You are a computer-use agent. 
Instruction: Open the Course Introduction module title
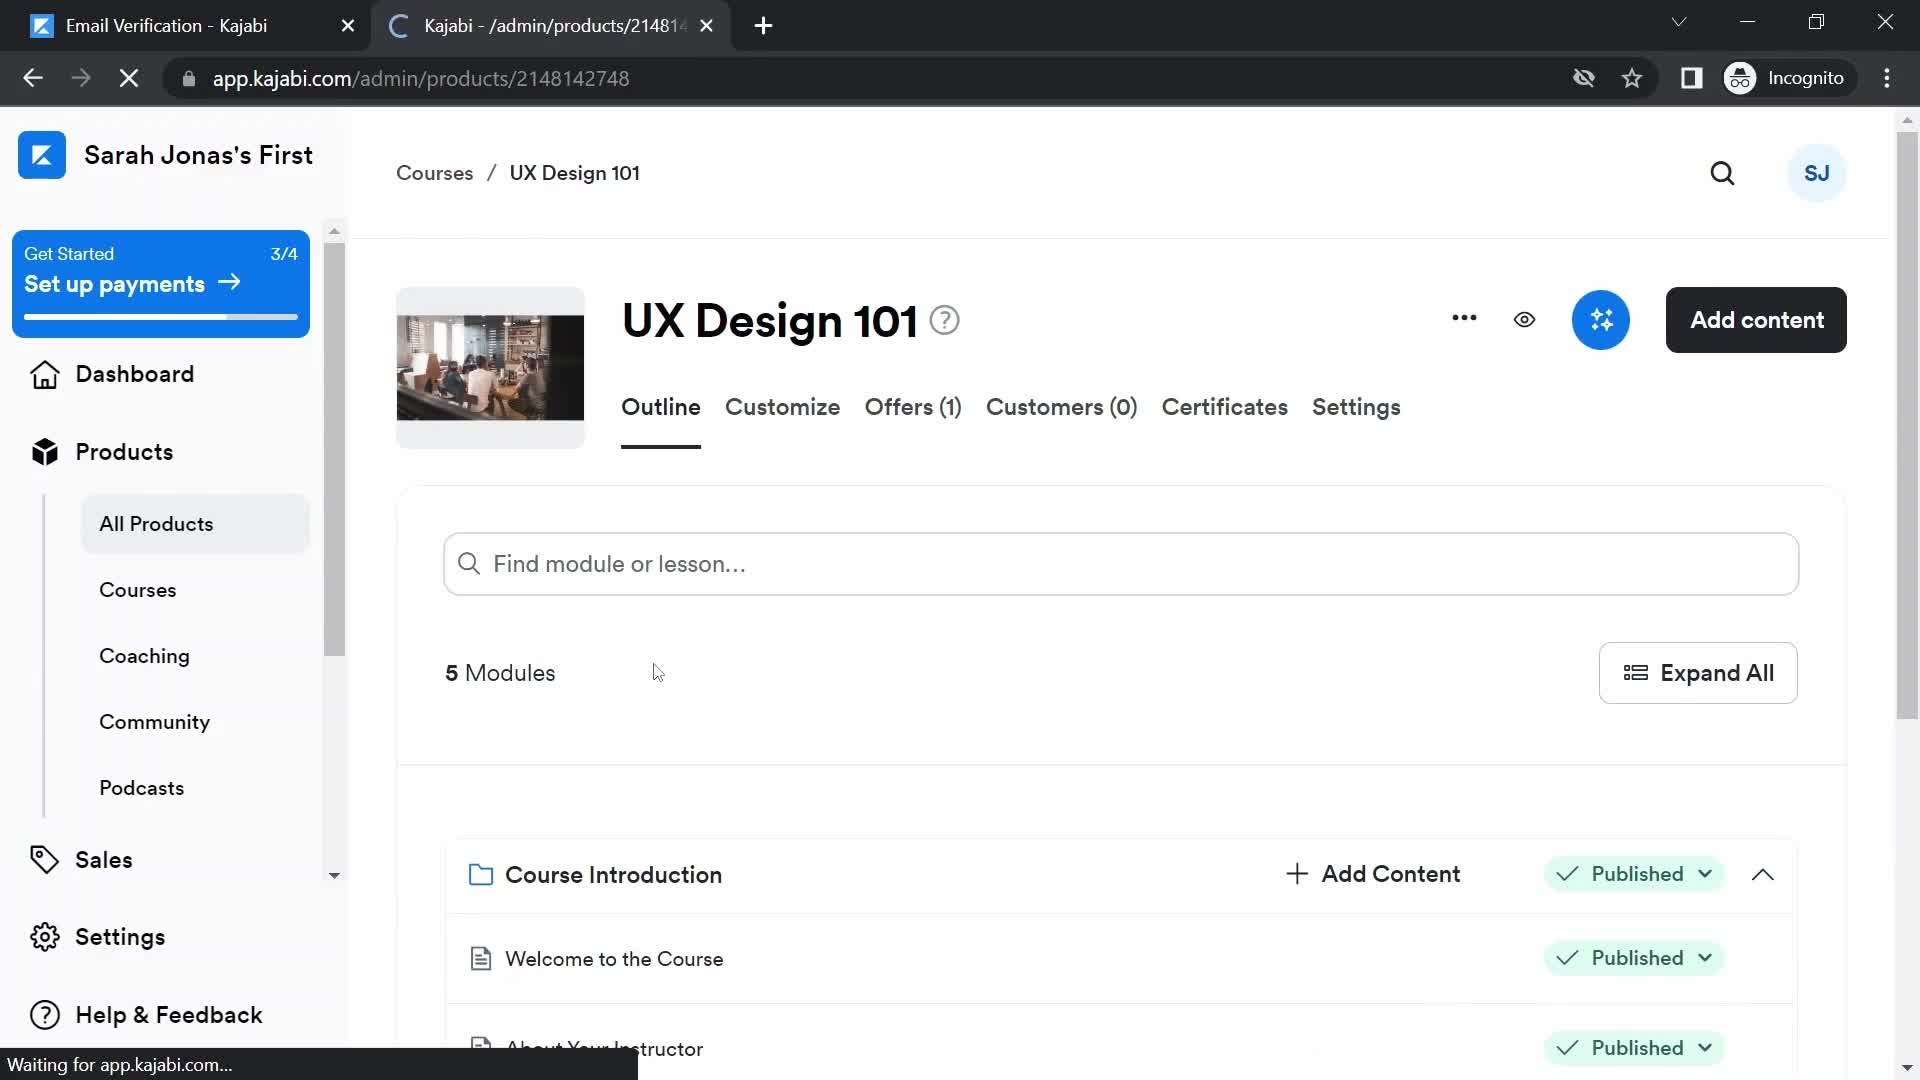613,875
